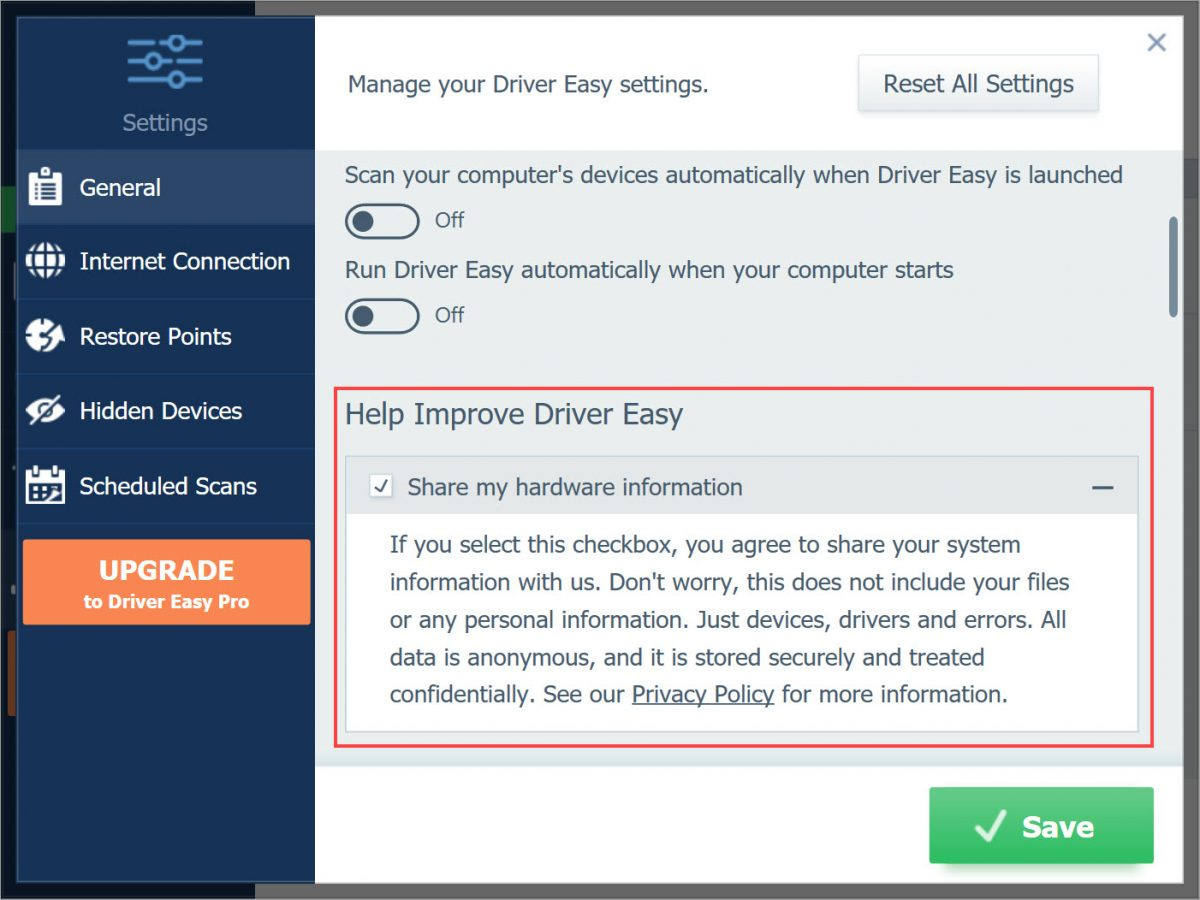Click the General clipboard icon
The height and width of the screenshot is (900, 1200).
(x=45, y=187)
